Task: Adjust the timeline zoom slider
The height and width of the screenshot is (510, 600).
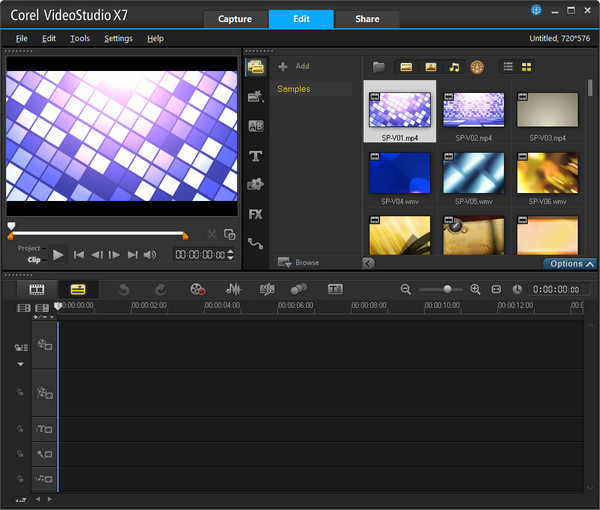Action: point(446,289)
